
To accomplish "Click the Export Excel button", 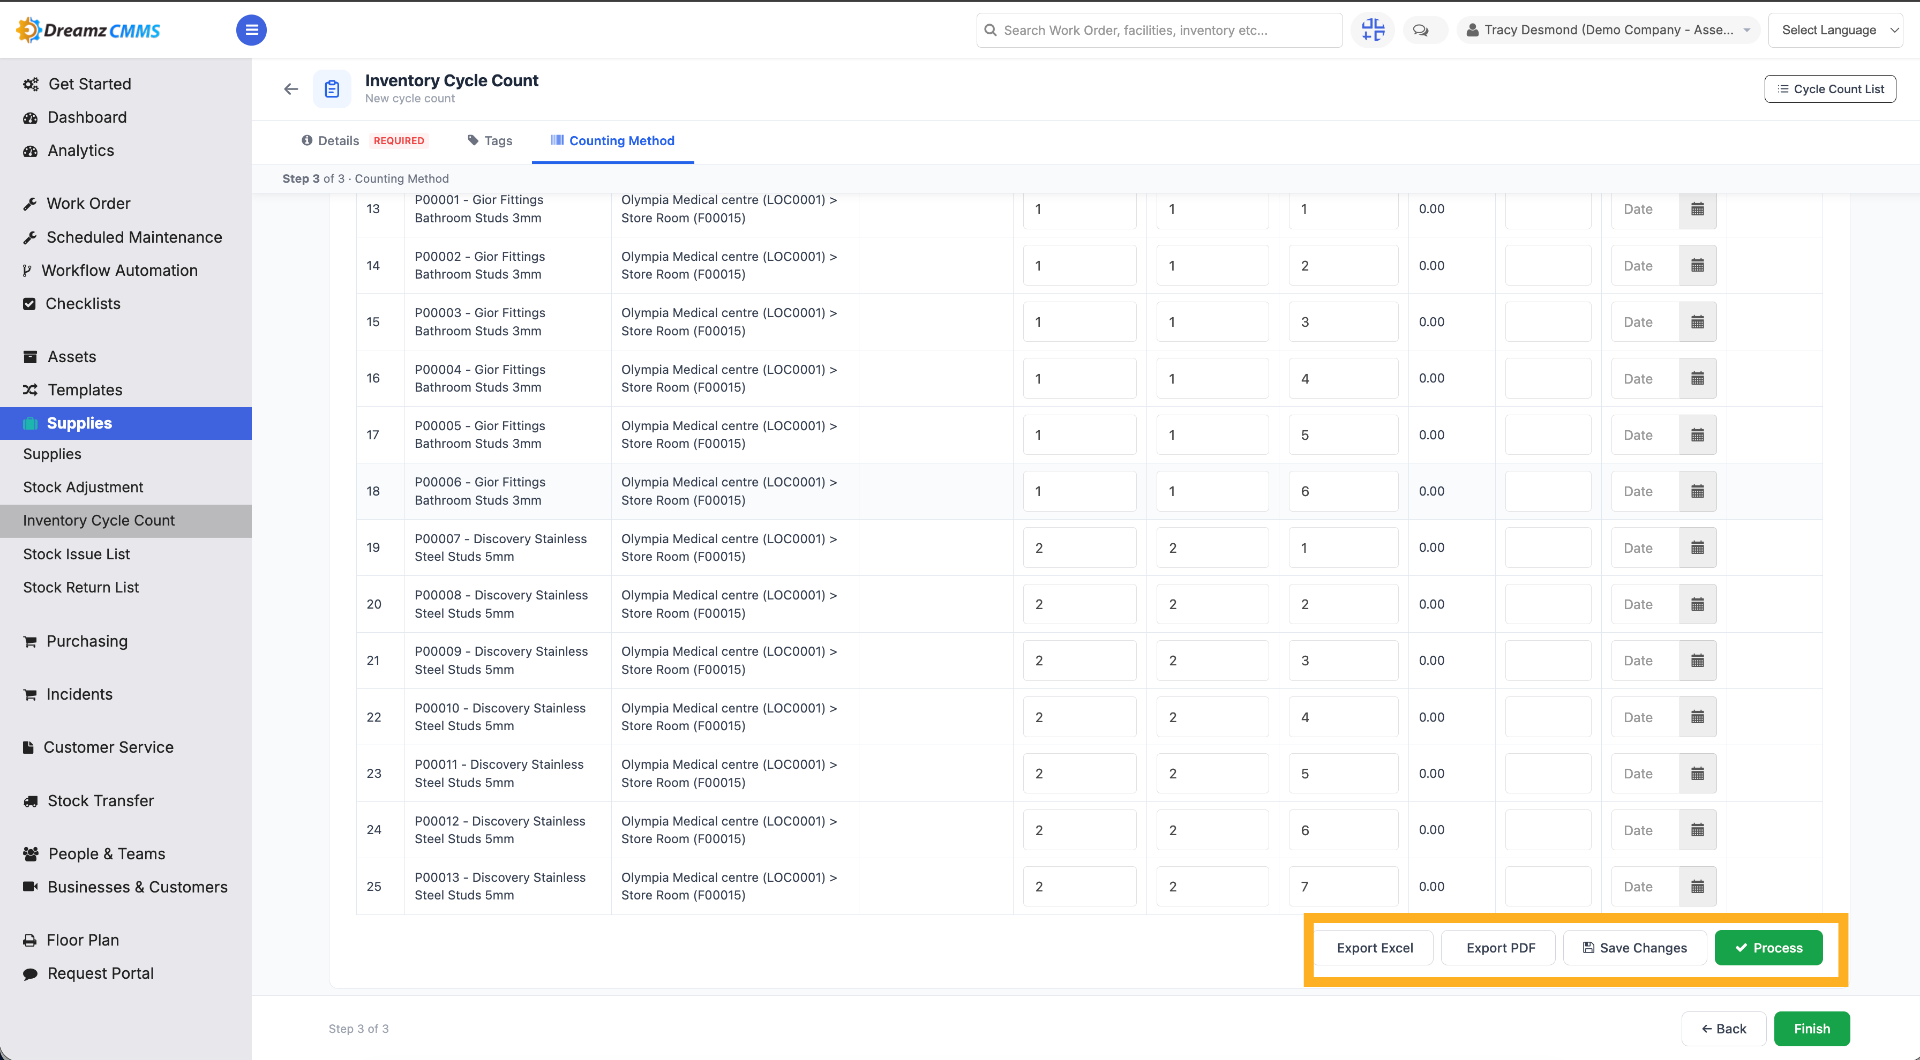I will 1375,948.
